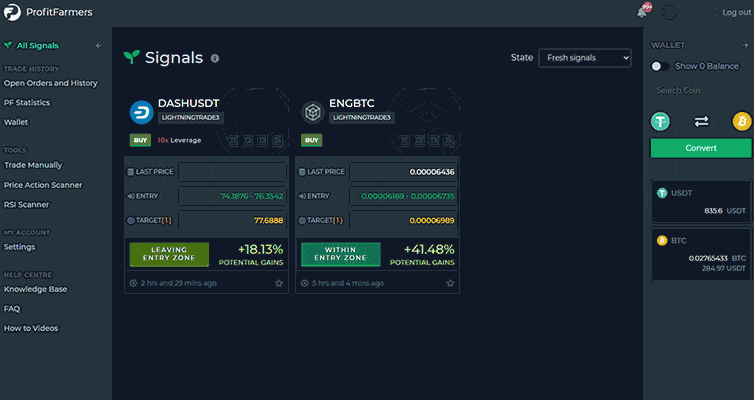
Task: Click the last price 0.00006436
Action: (x=432, y=172)
